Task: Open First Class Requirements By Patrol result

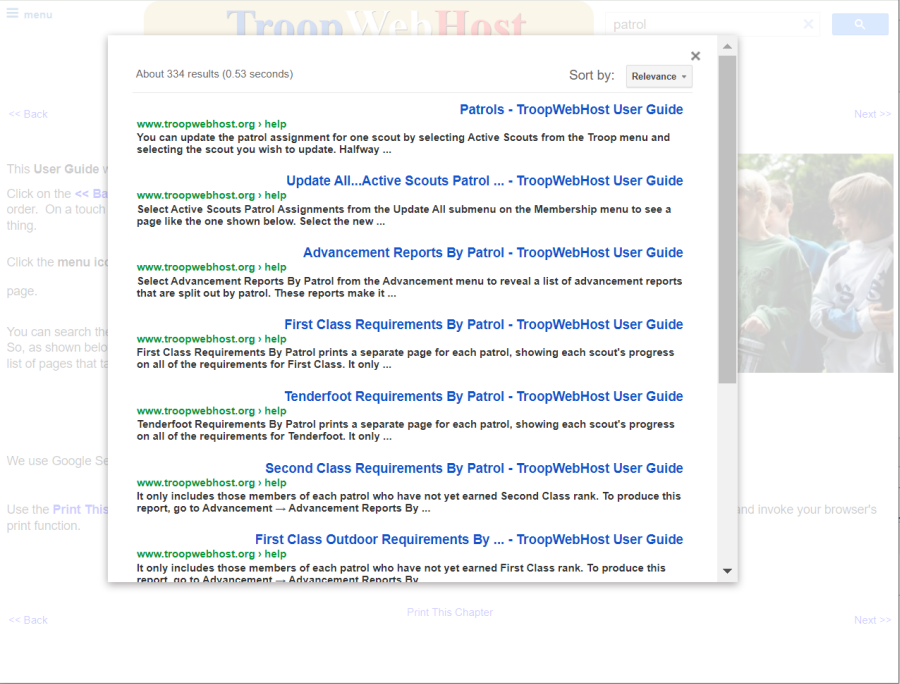Action: point(483,324)
